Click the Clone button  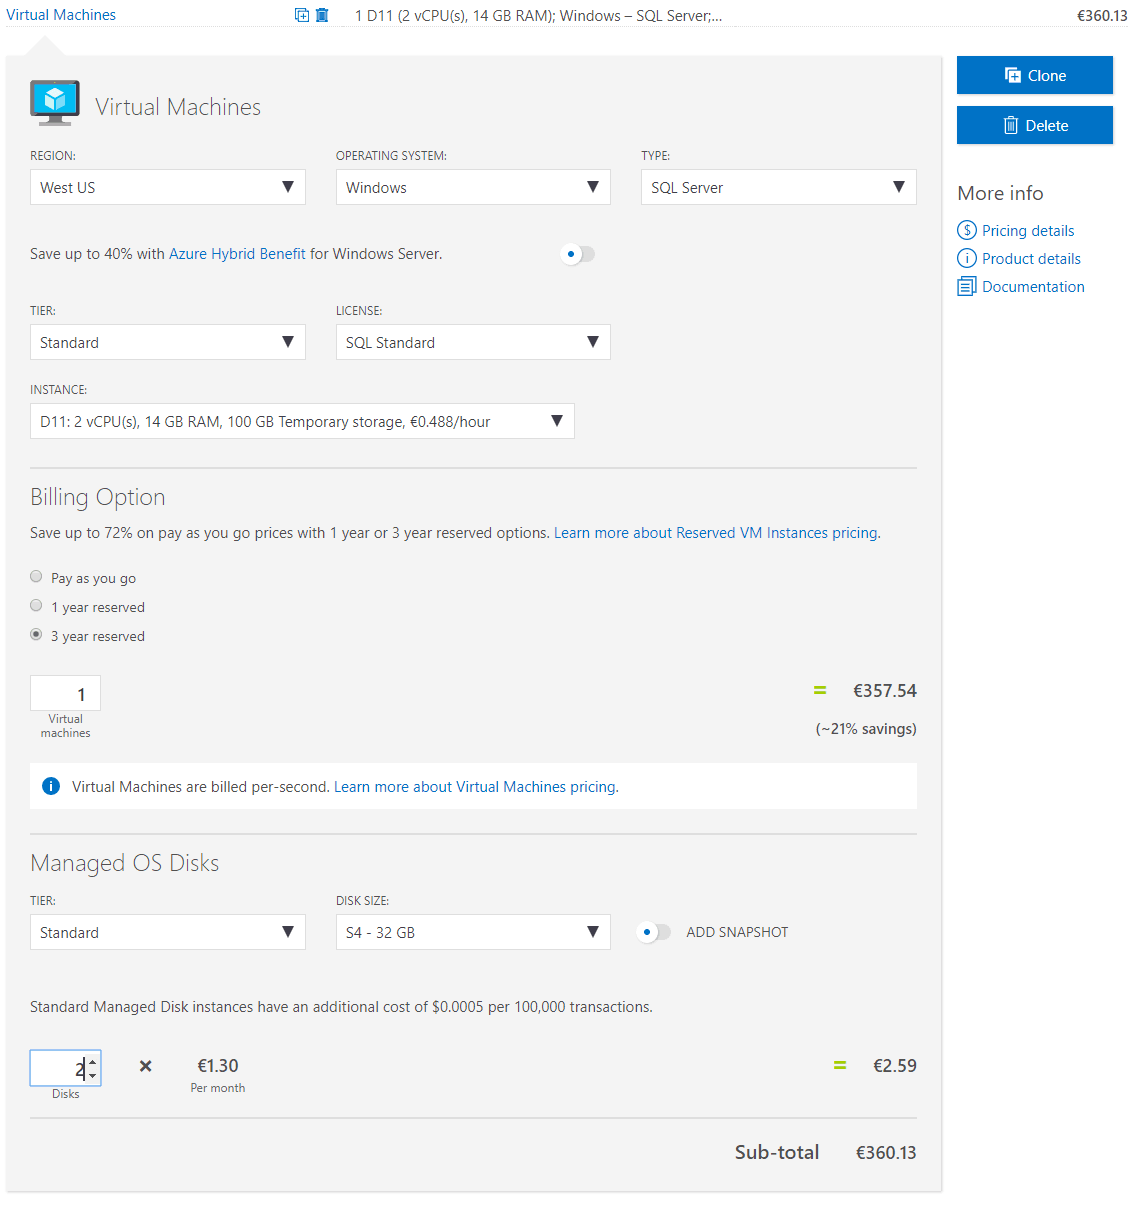[x=1034, y=75]
